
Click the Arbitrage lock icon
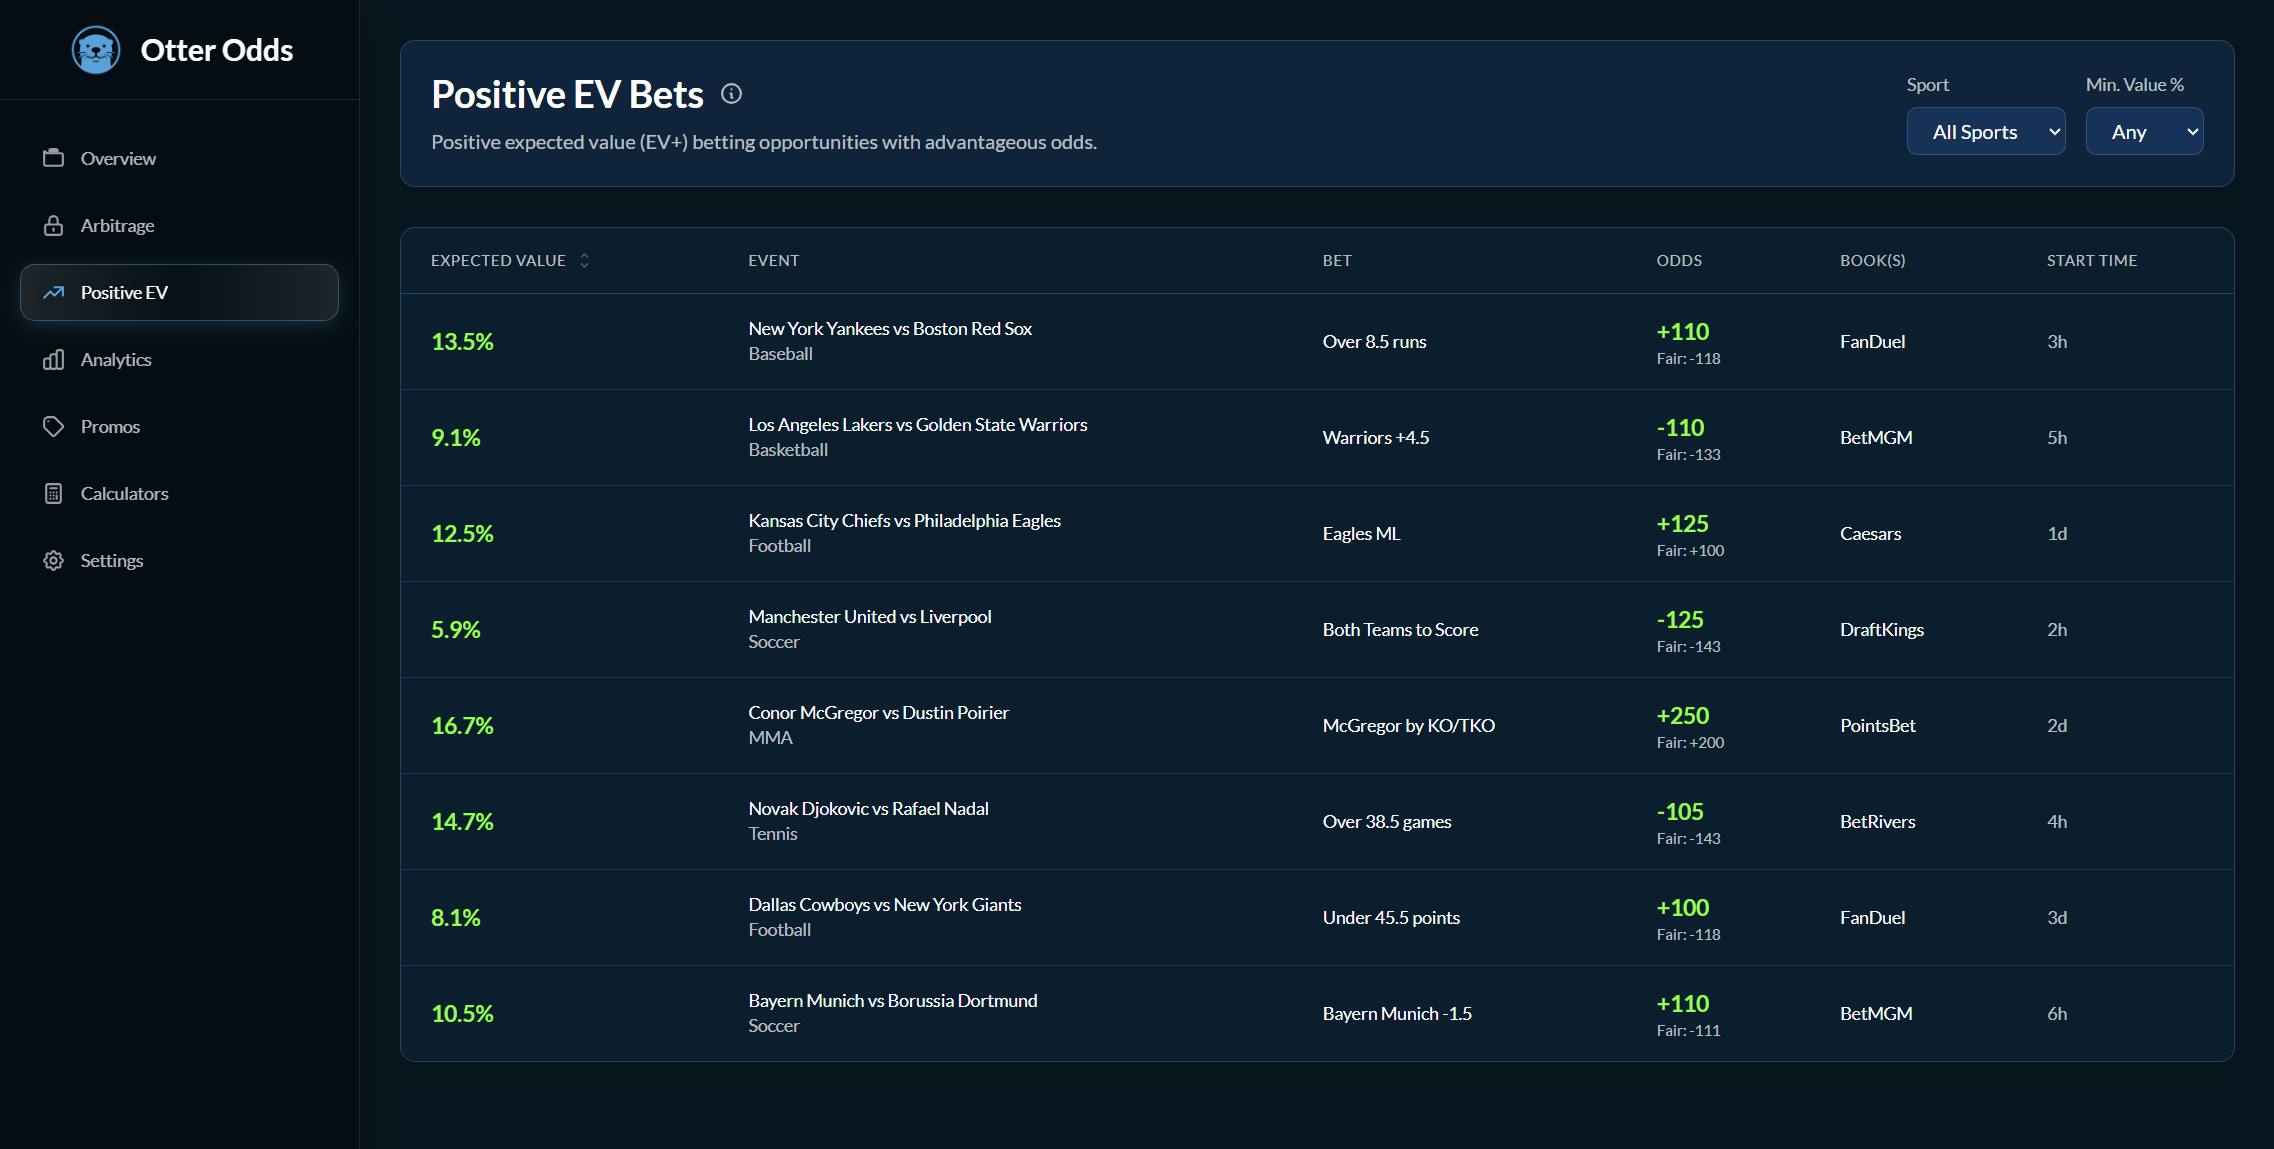(53, 225)
